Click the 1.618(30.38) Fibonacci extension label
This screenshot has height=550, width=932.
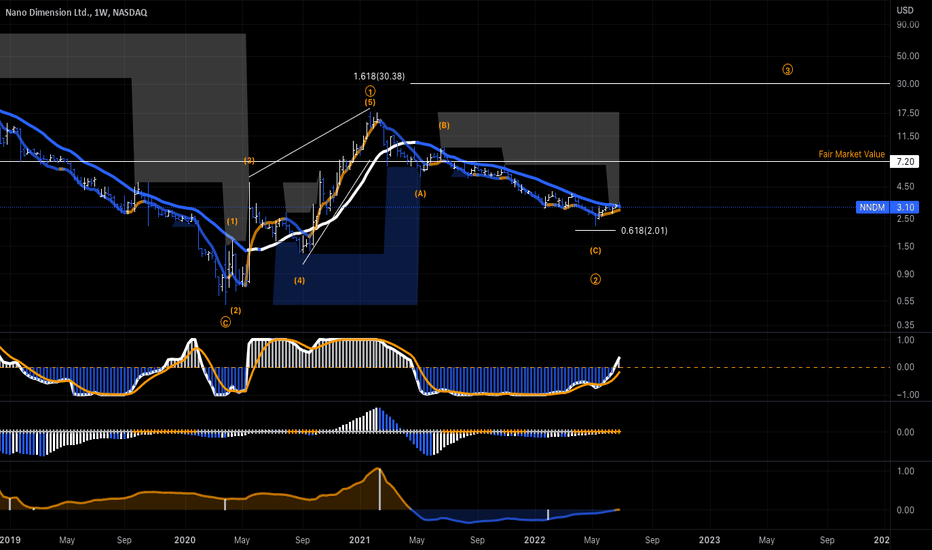pyautogui.click(x=379, y=77)
